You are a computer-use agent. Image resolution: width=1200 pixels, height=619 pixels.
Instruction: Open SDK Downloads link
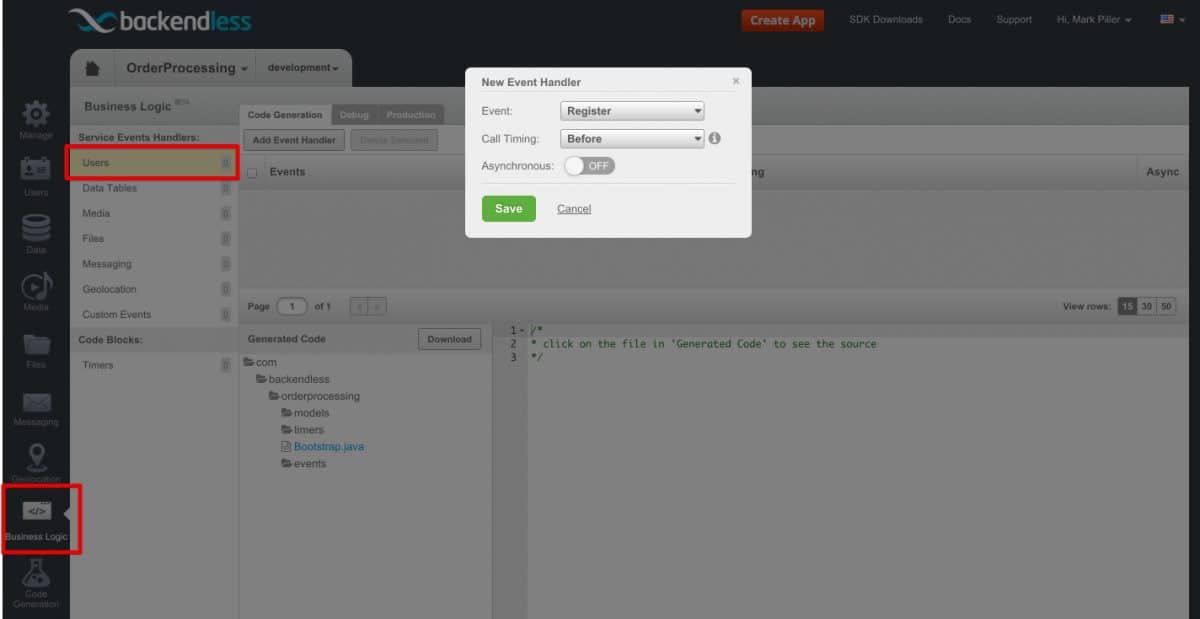(x=886, y=19)
